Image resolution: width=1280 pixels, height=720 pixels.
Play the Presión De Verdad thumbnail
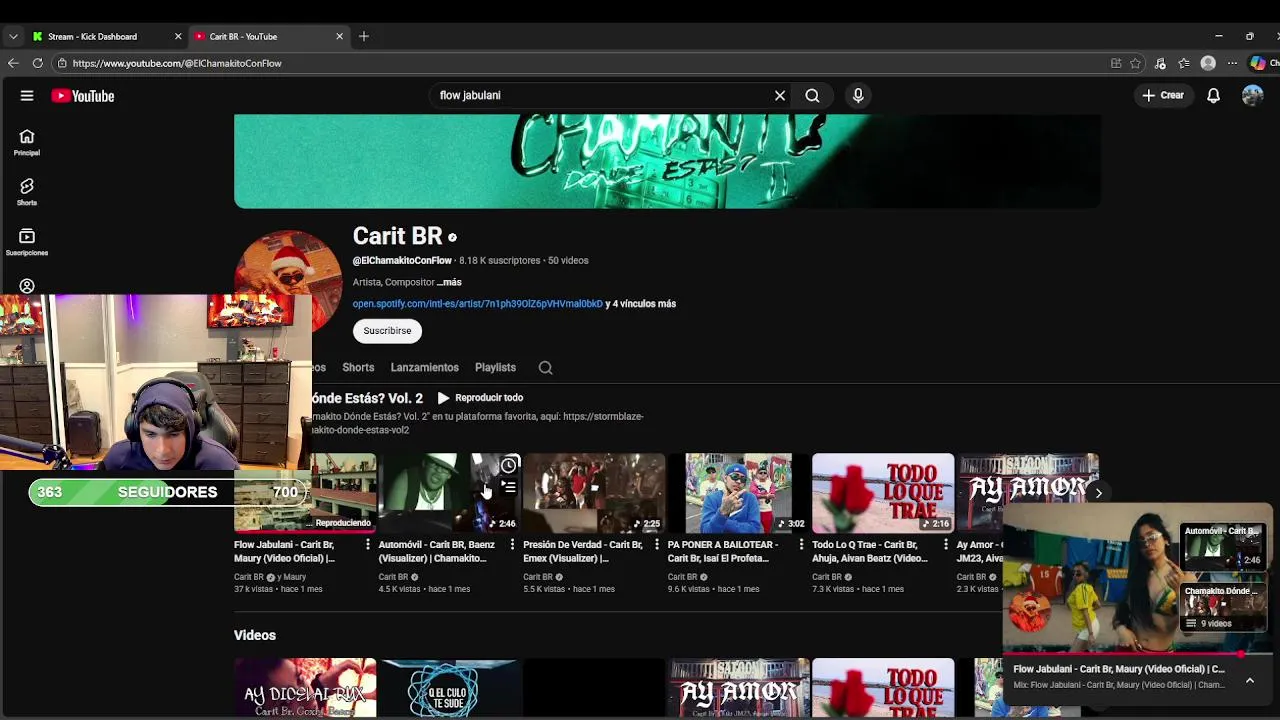(594, 493)
